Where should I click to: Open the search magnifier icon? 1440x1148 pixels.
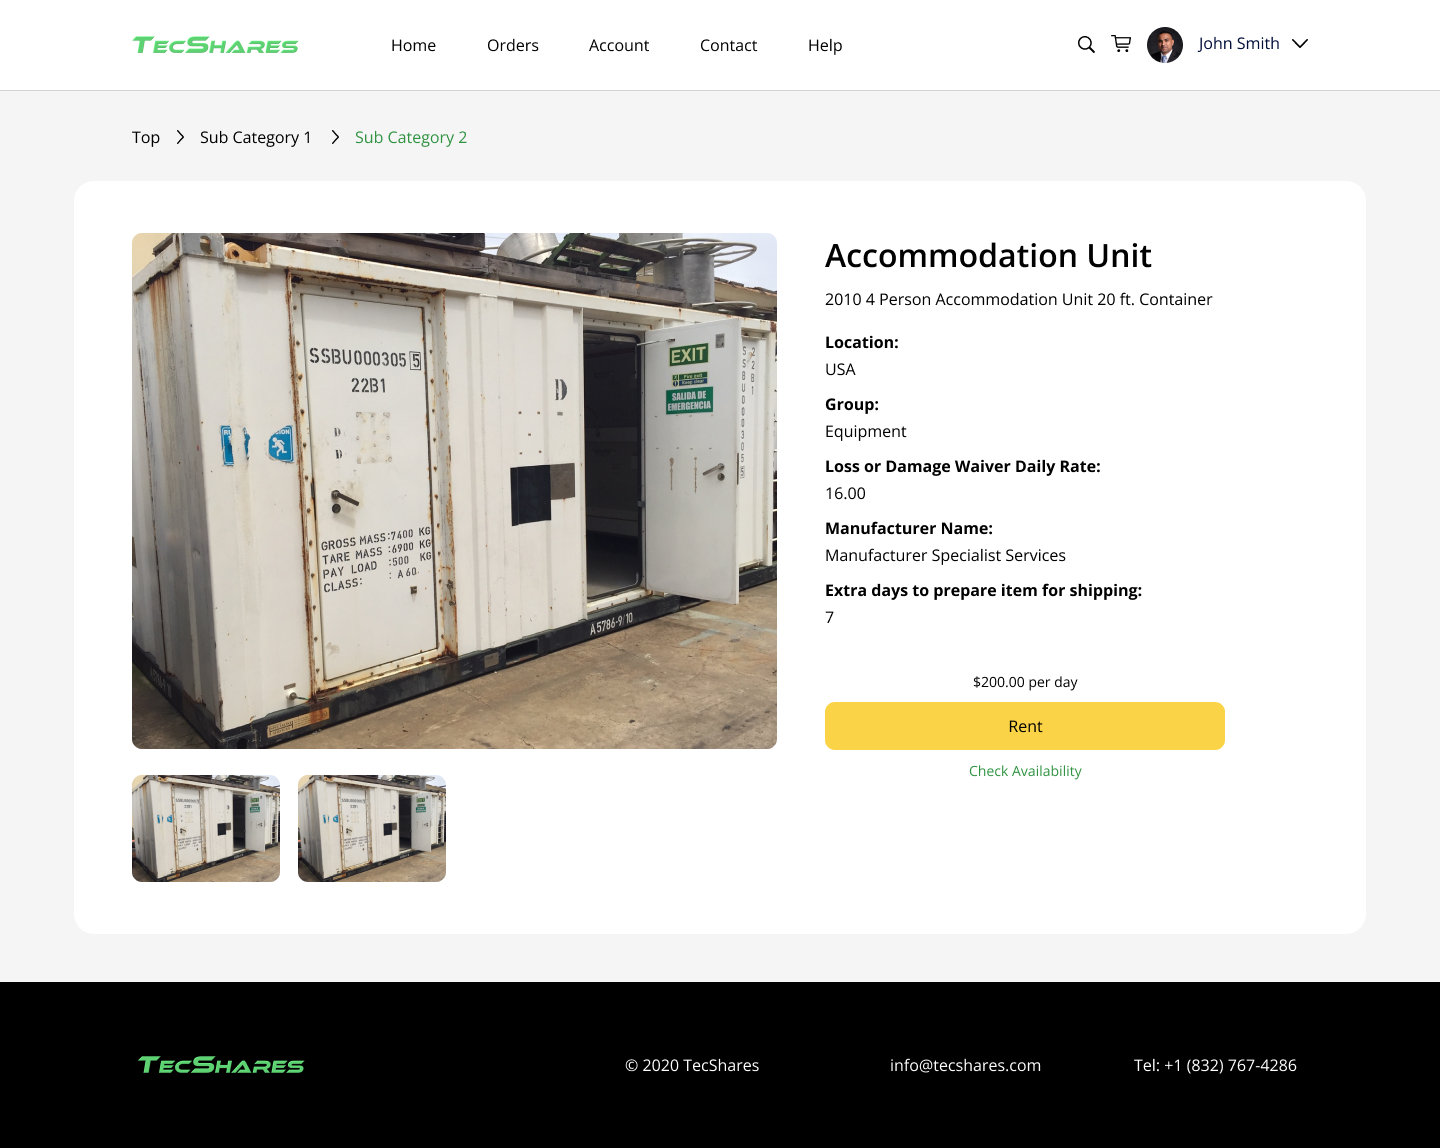pyautogui.click(x=1086, y=45)
